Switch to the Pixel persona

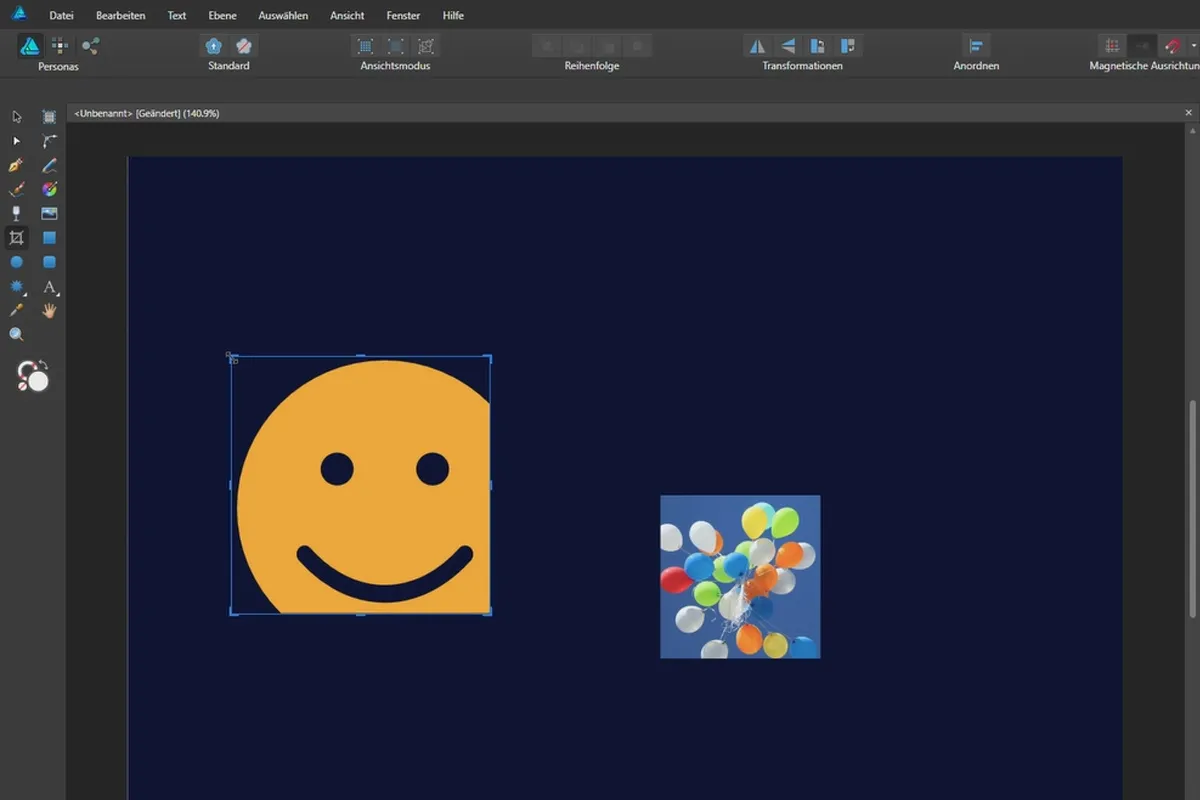click(60, 45)
